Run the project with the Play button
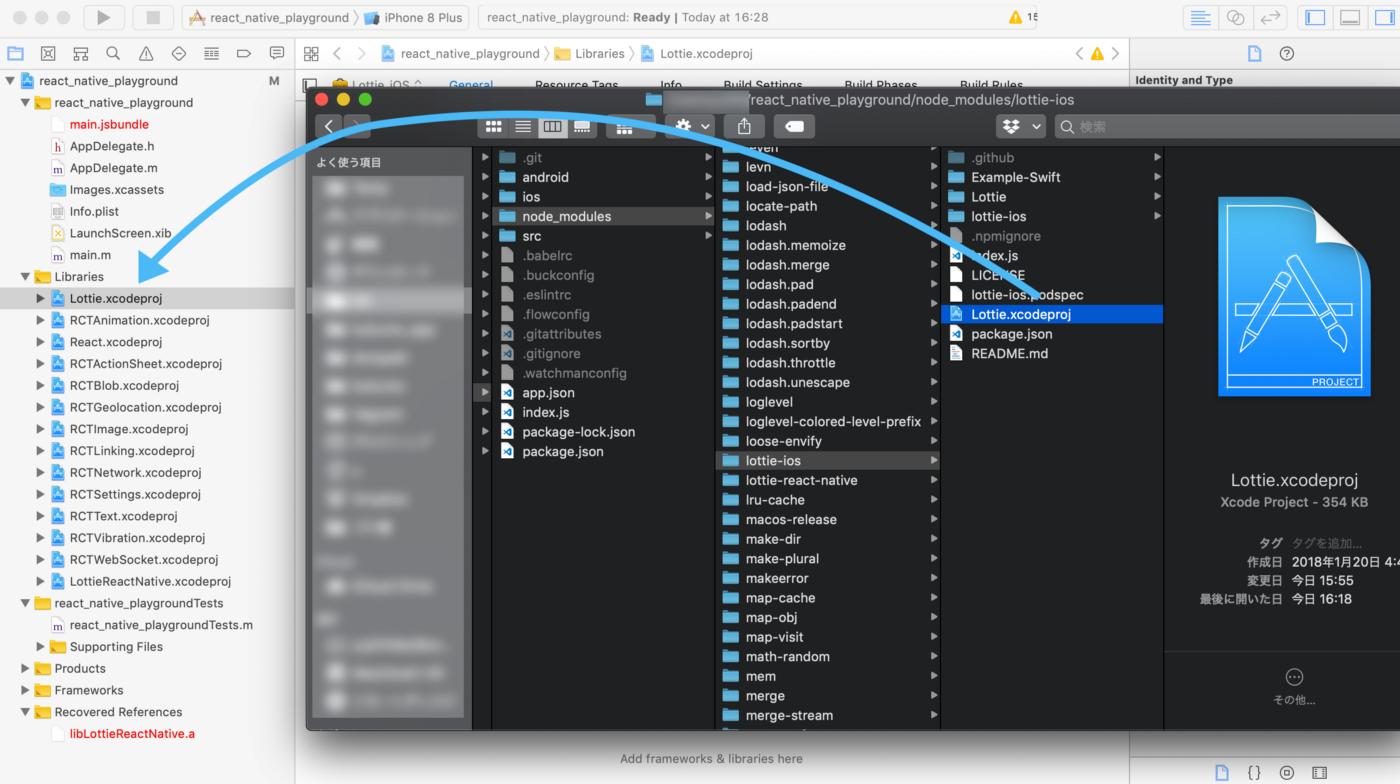The image size is (1400, 784). click(x=104, y=17)
